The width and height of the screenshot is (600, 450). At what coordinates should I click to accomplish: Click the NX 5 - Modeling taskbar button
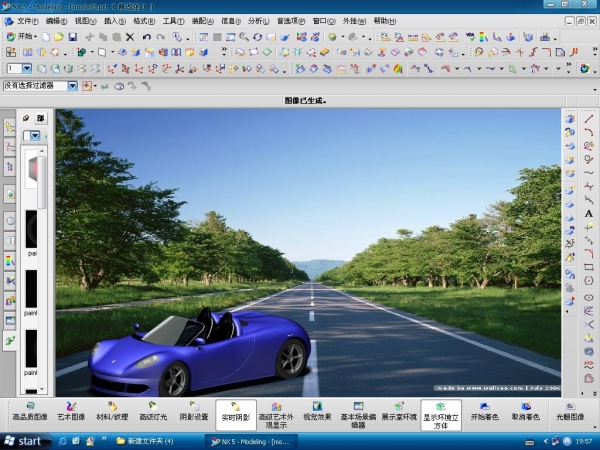pyautogui.click(x=250, y=441)
